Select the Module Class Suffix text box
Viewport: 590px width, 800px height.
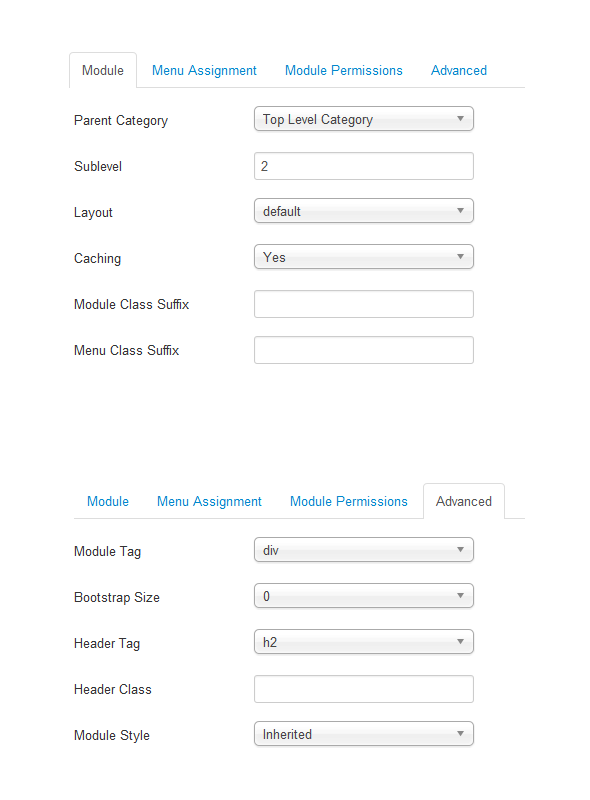click(x=363, y=304)
